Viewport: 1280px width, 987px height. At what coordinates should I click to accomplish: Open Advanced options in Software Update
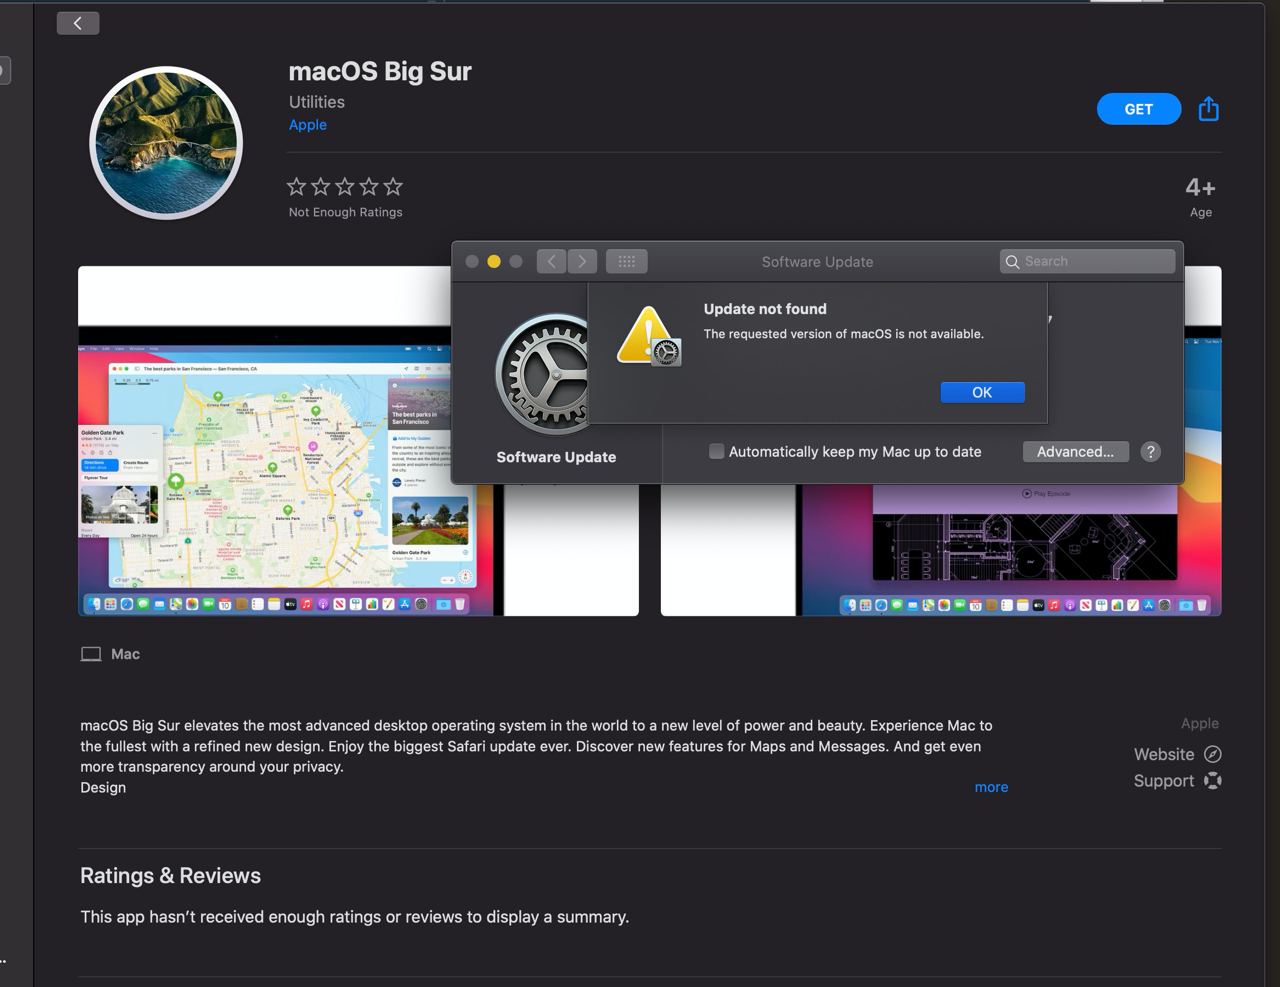[x=1075, y=451]
